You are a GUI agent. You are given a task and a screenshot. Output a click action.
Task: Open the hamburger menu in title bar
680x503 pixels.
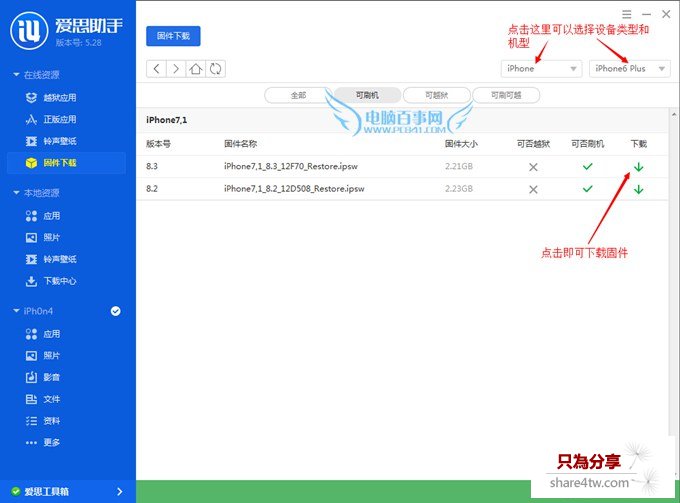click(627, 14)
